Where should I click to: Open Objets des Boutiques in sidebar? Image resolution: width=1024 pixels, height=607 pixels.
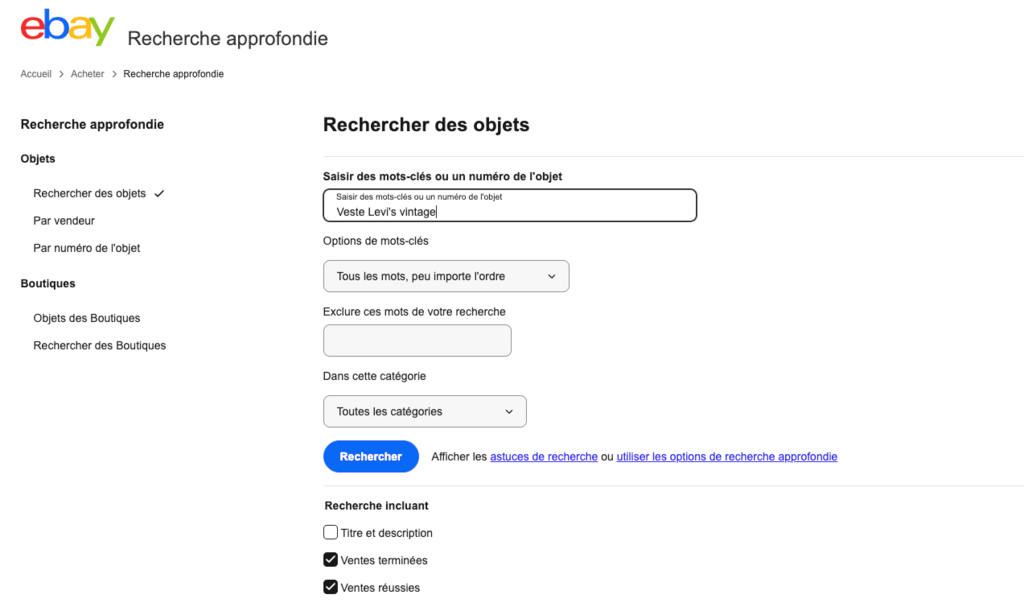[87, 318]
